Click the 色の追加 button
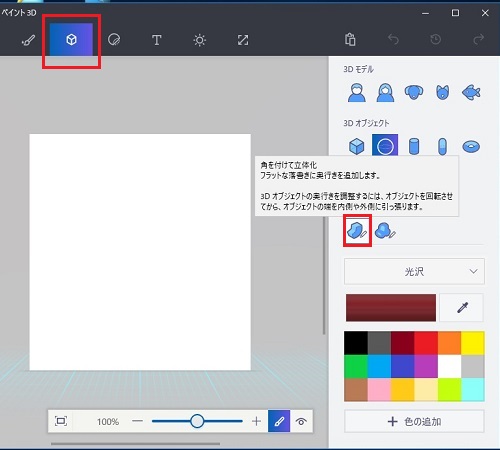The height and width of the screenshot is (450, 500). tap(414, 422)
